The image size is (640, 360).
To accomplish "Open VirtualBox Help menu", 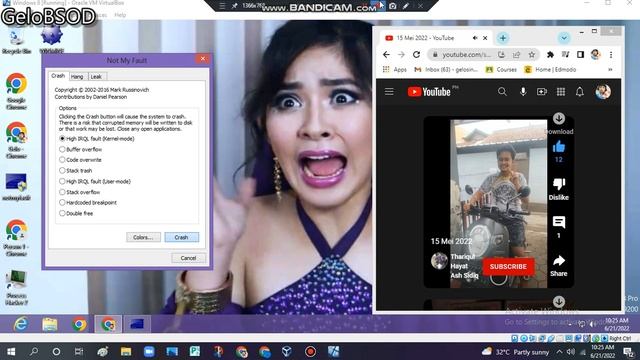I will click(120, 15).
